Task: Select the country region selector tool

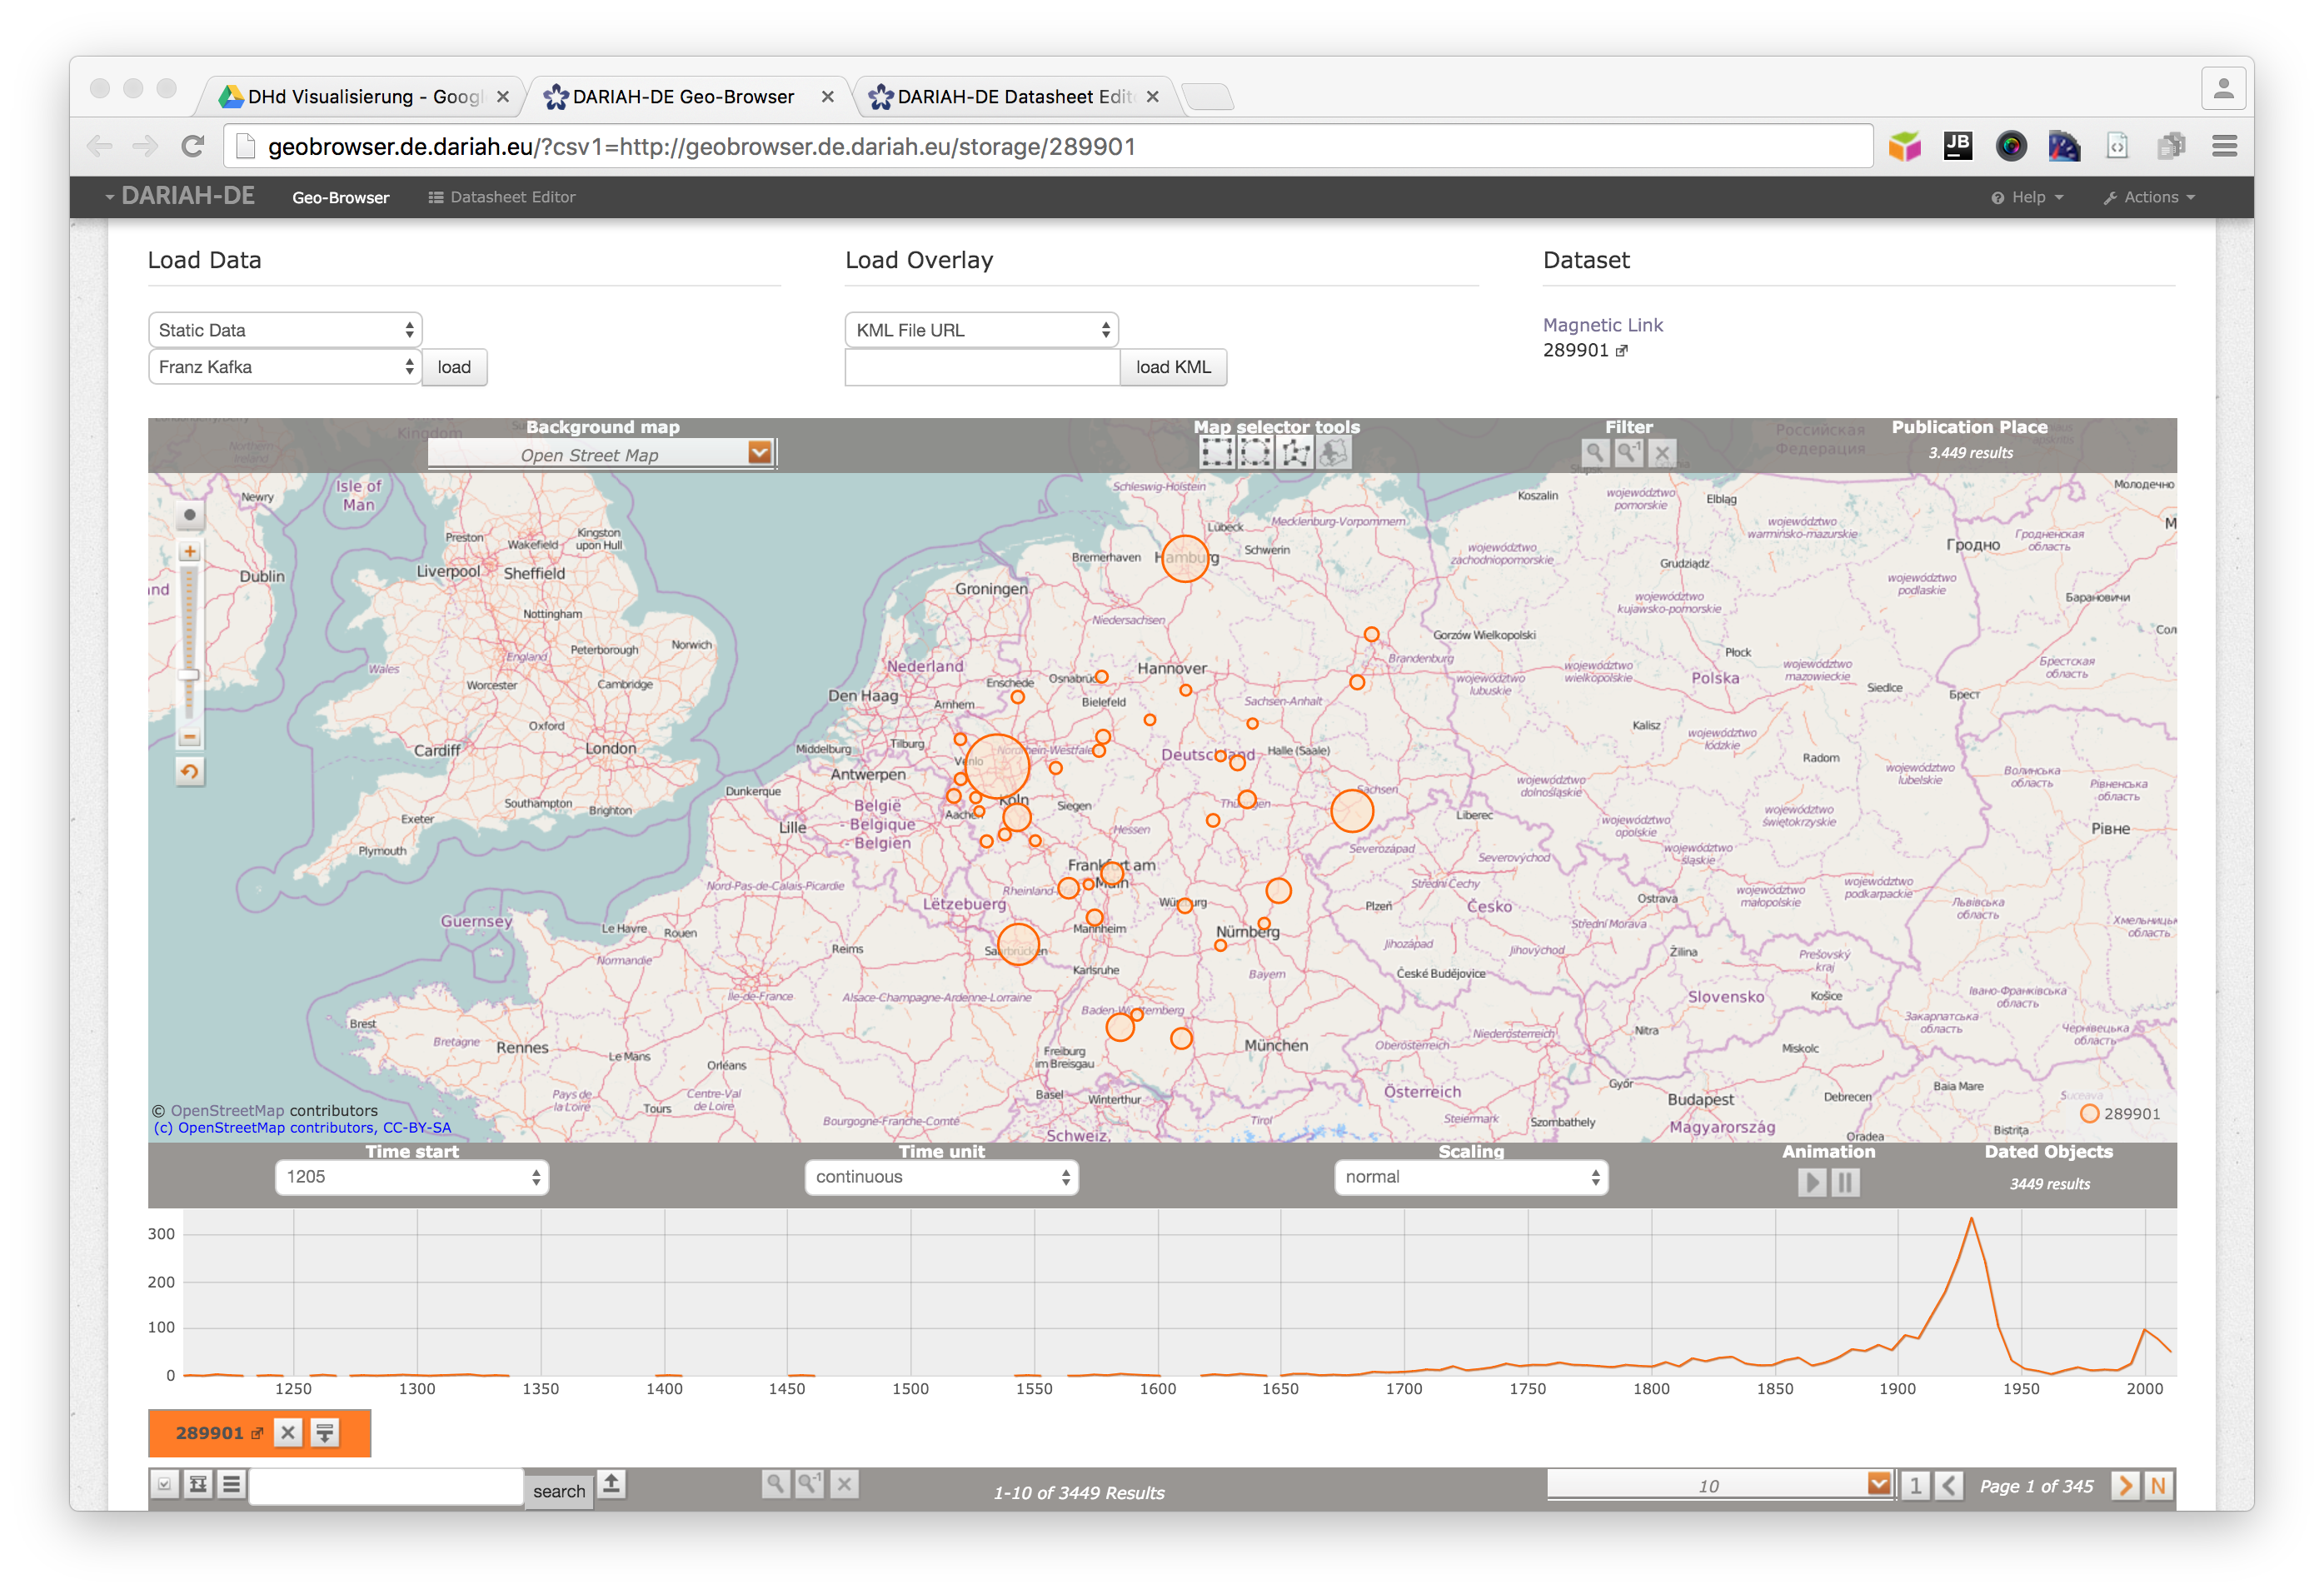Action: pyautogui.click(x=1333, y=453)
